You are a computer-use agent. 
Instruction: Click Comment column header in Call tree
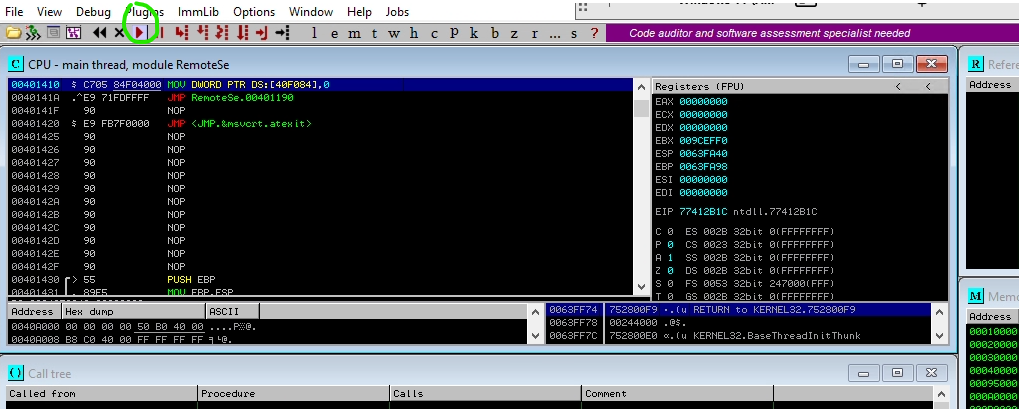(x=677, y=393)
